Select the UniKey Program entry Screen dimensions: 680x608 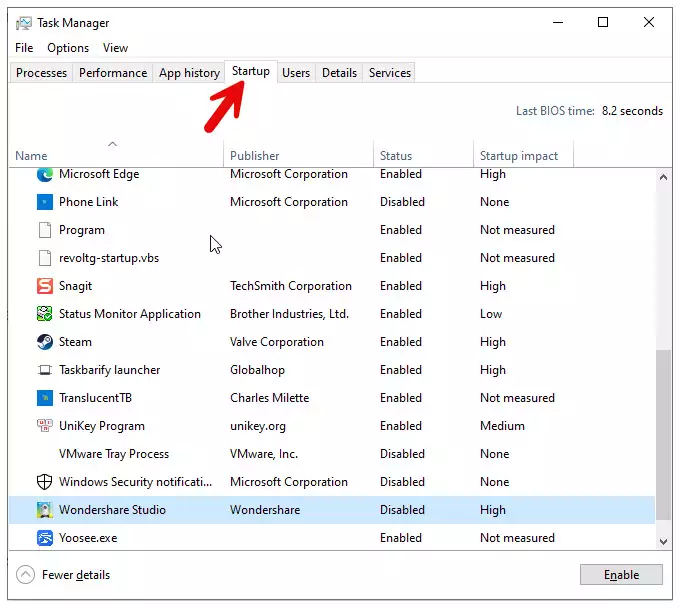102,426
